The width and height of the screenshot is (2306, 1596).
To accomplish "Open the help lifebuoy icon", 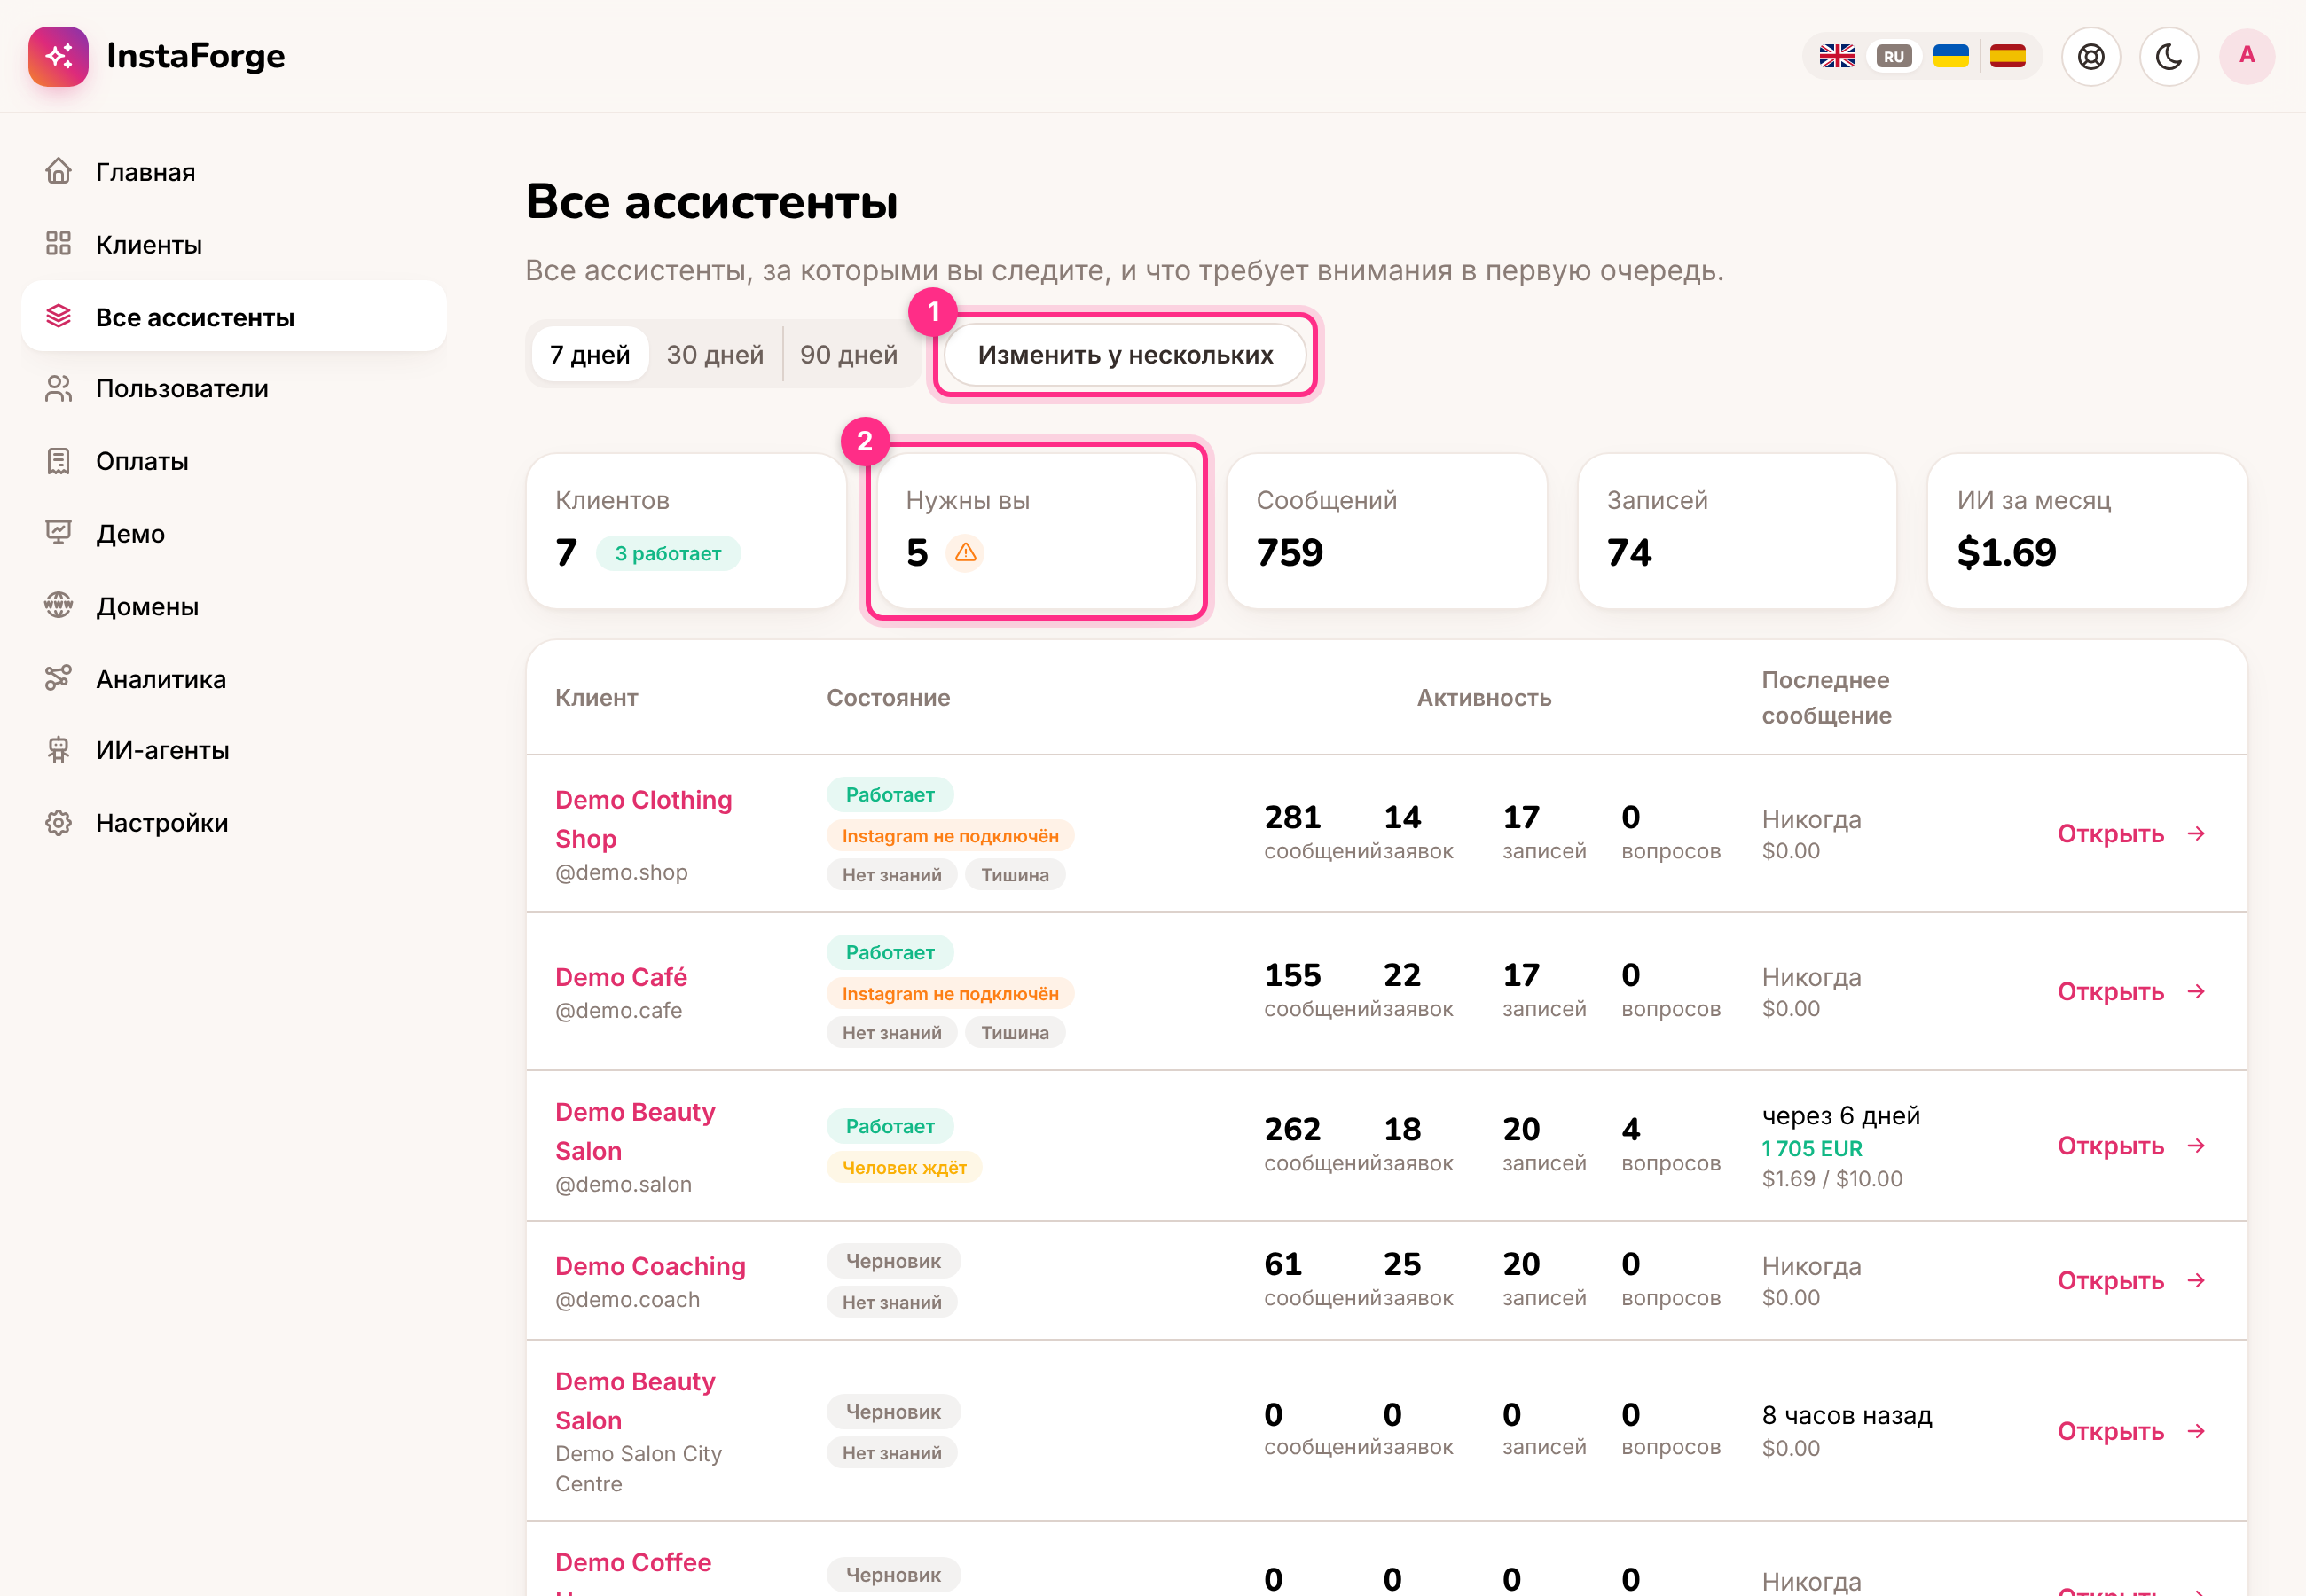I will [x=2091, y=56].
